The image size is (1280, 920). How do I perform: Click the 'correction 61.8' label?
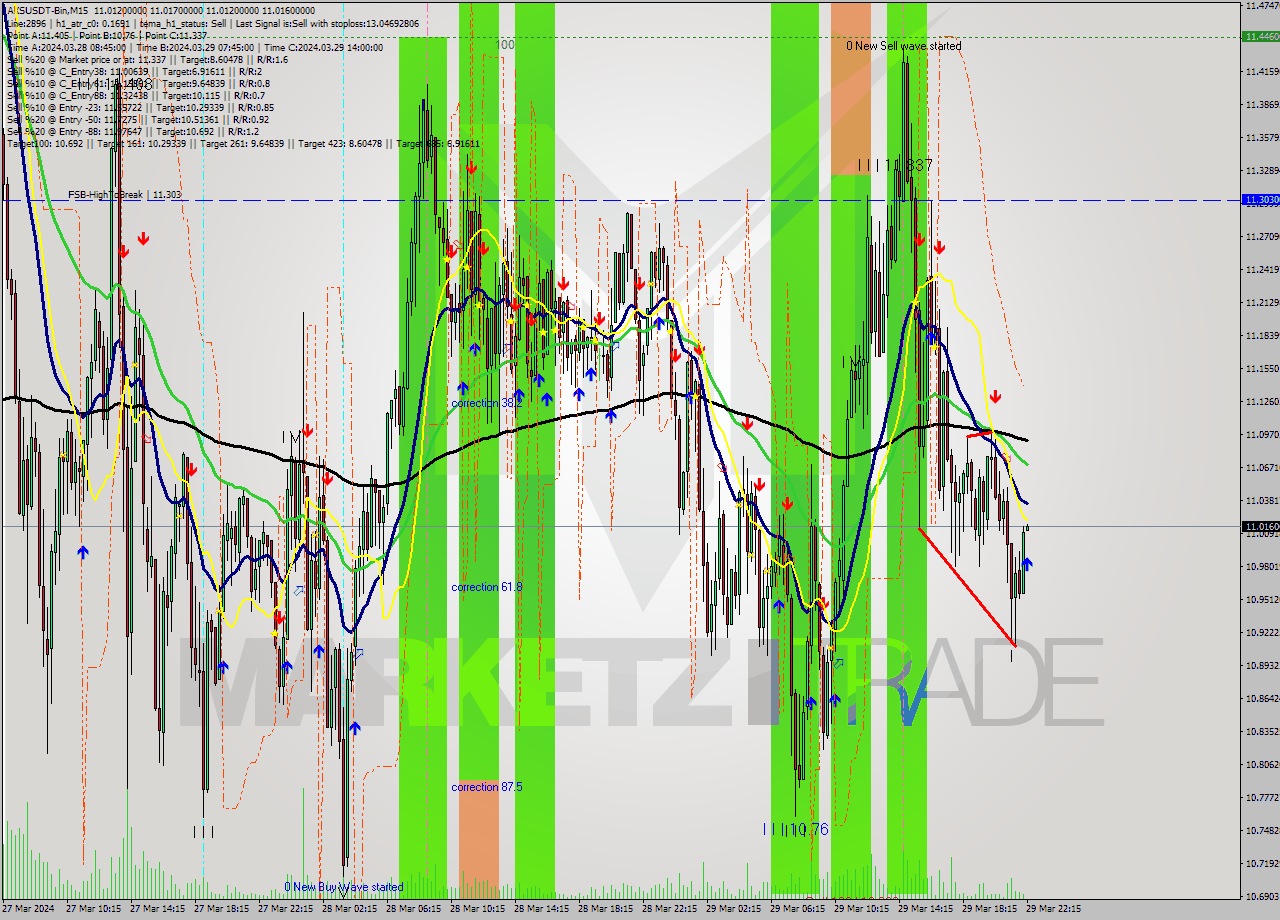[x=486, y=587]
